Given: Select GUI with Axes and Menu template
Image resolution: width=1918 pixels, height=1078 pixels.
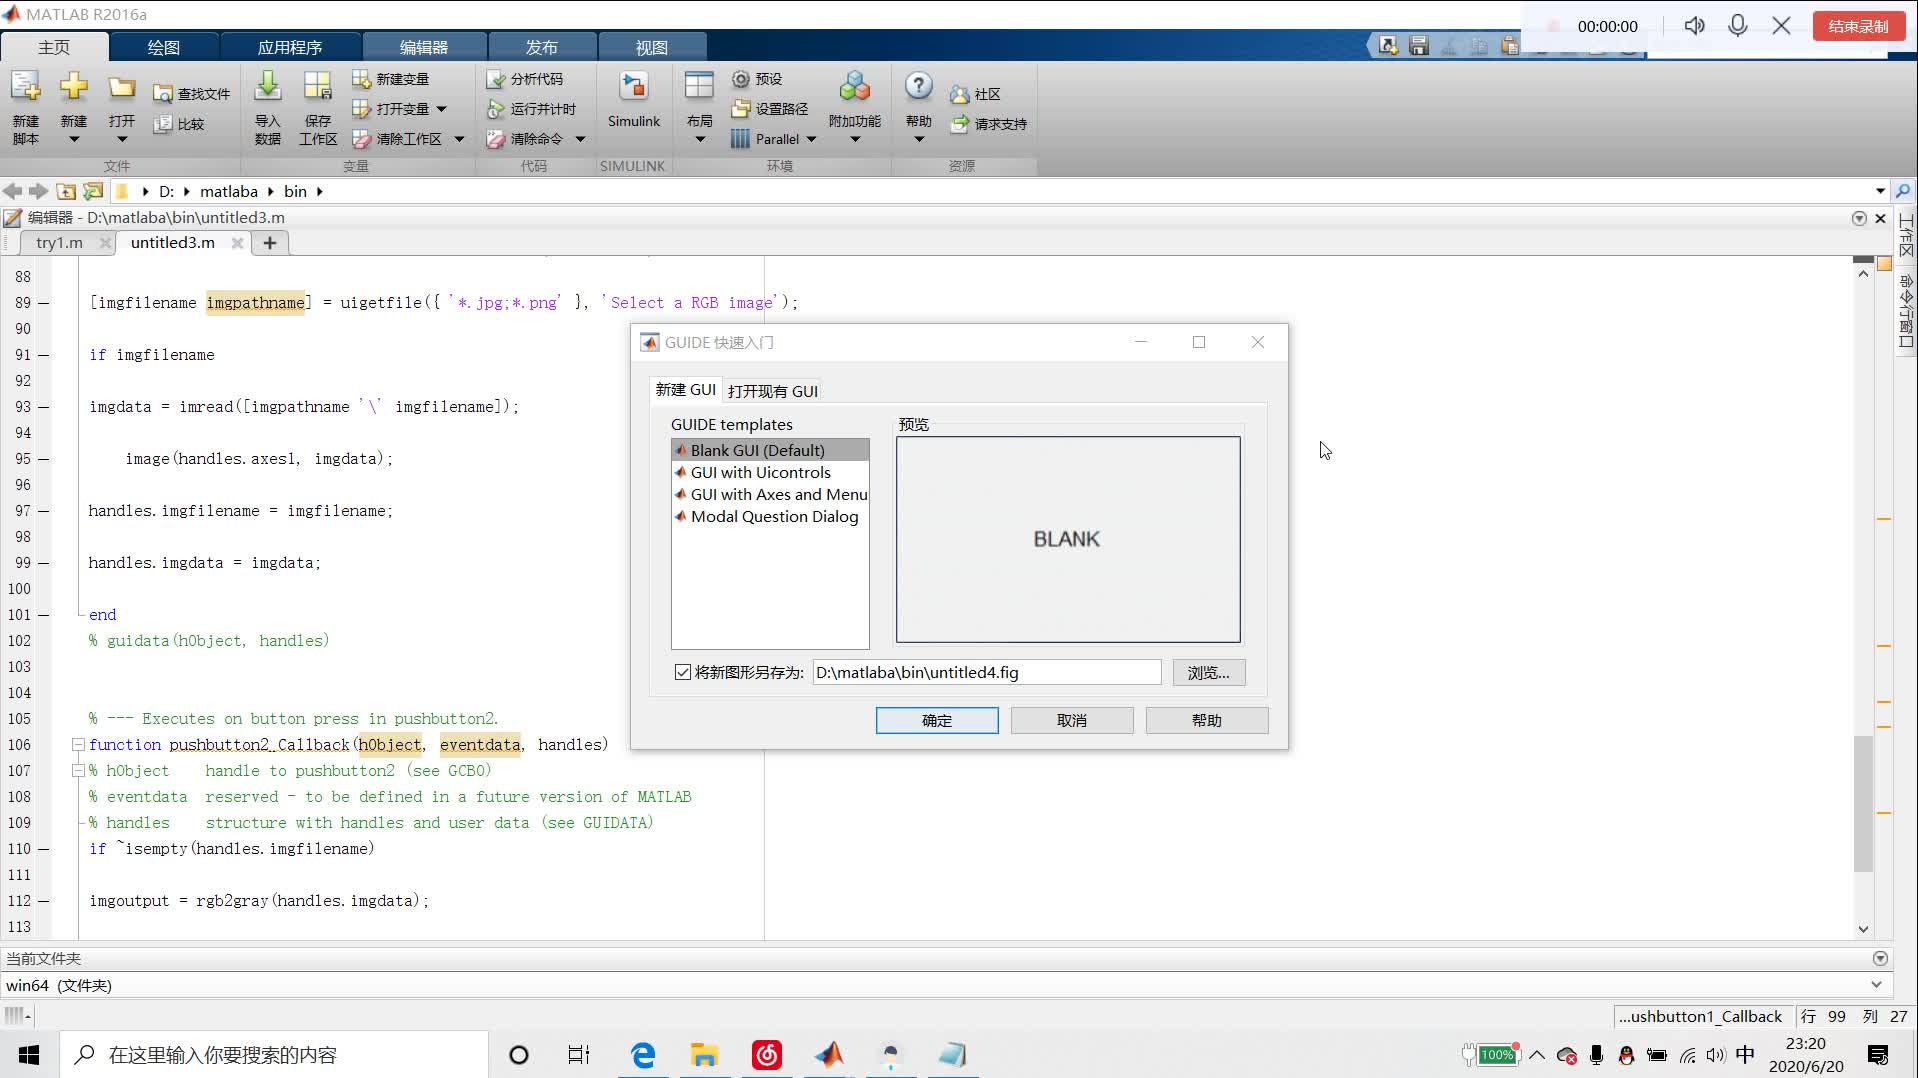Looking at the screenshot, I should (770, 494).
